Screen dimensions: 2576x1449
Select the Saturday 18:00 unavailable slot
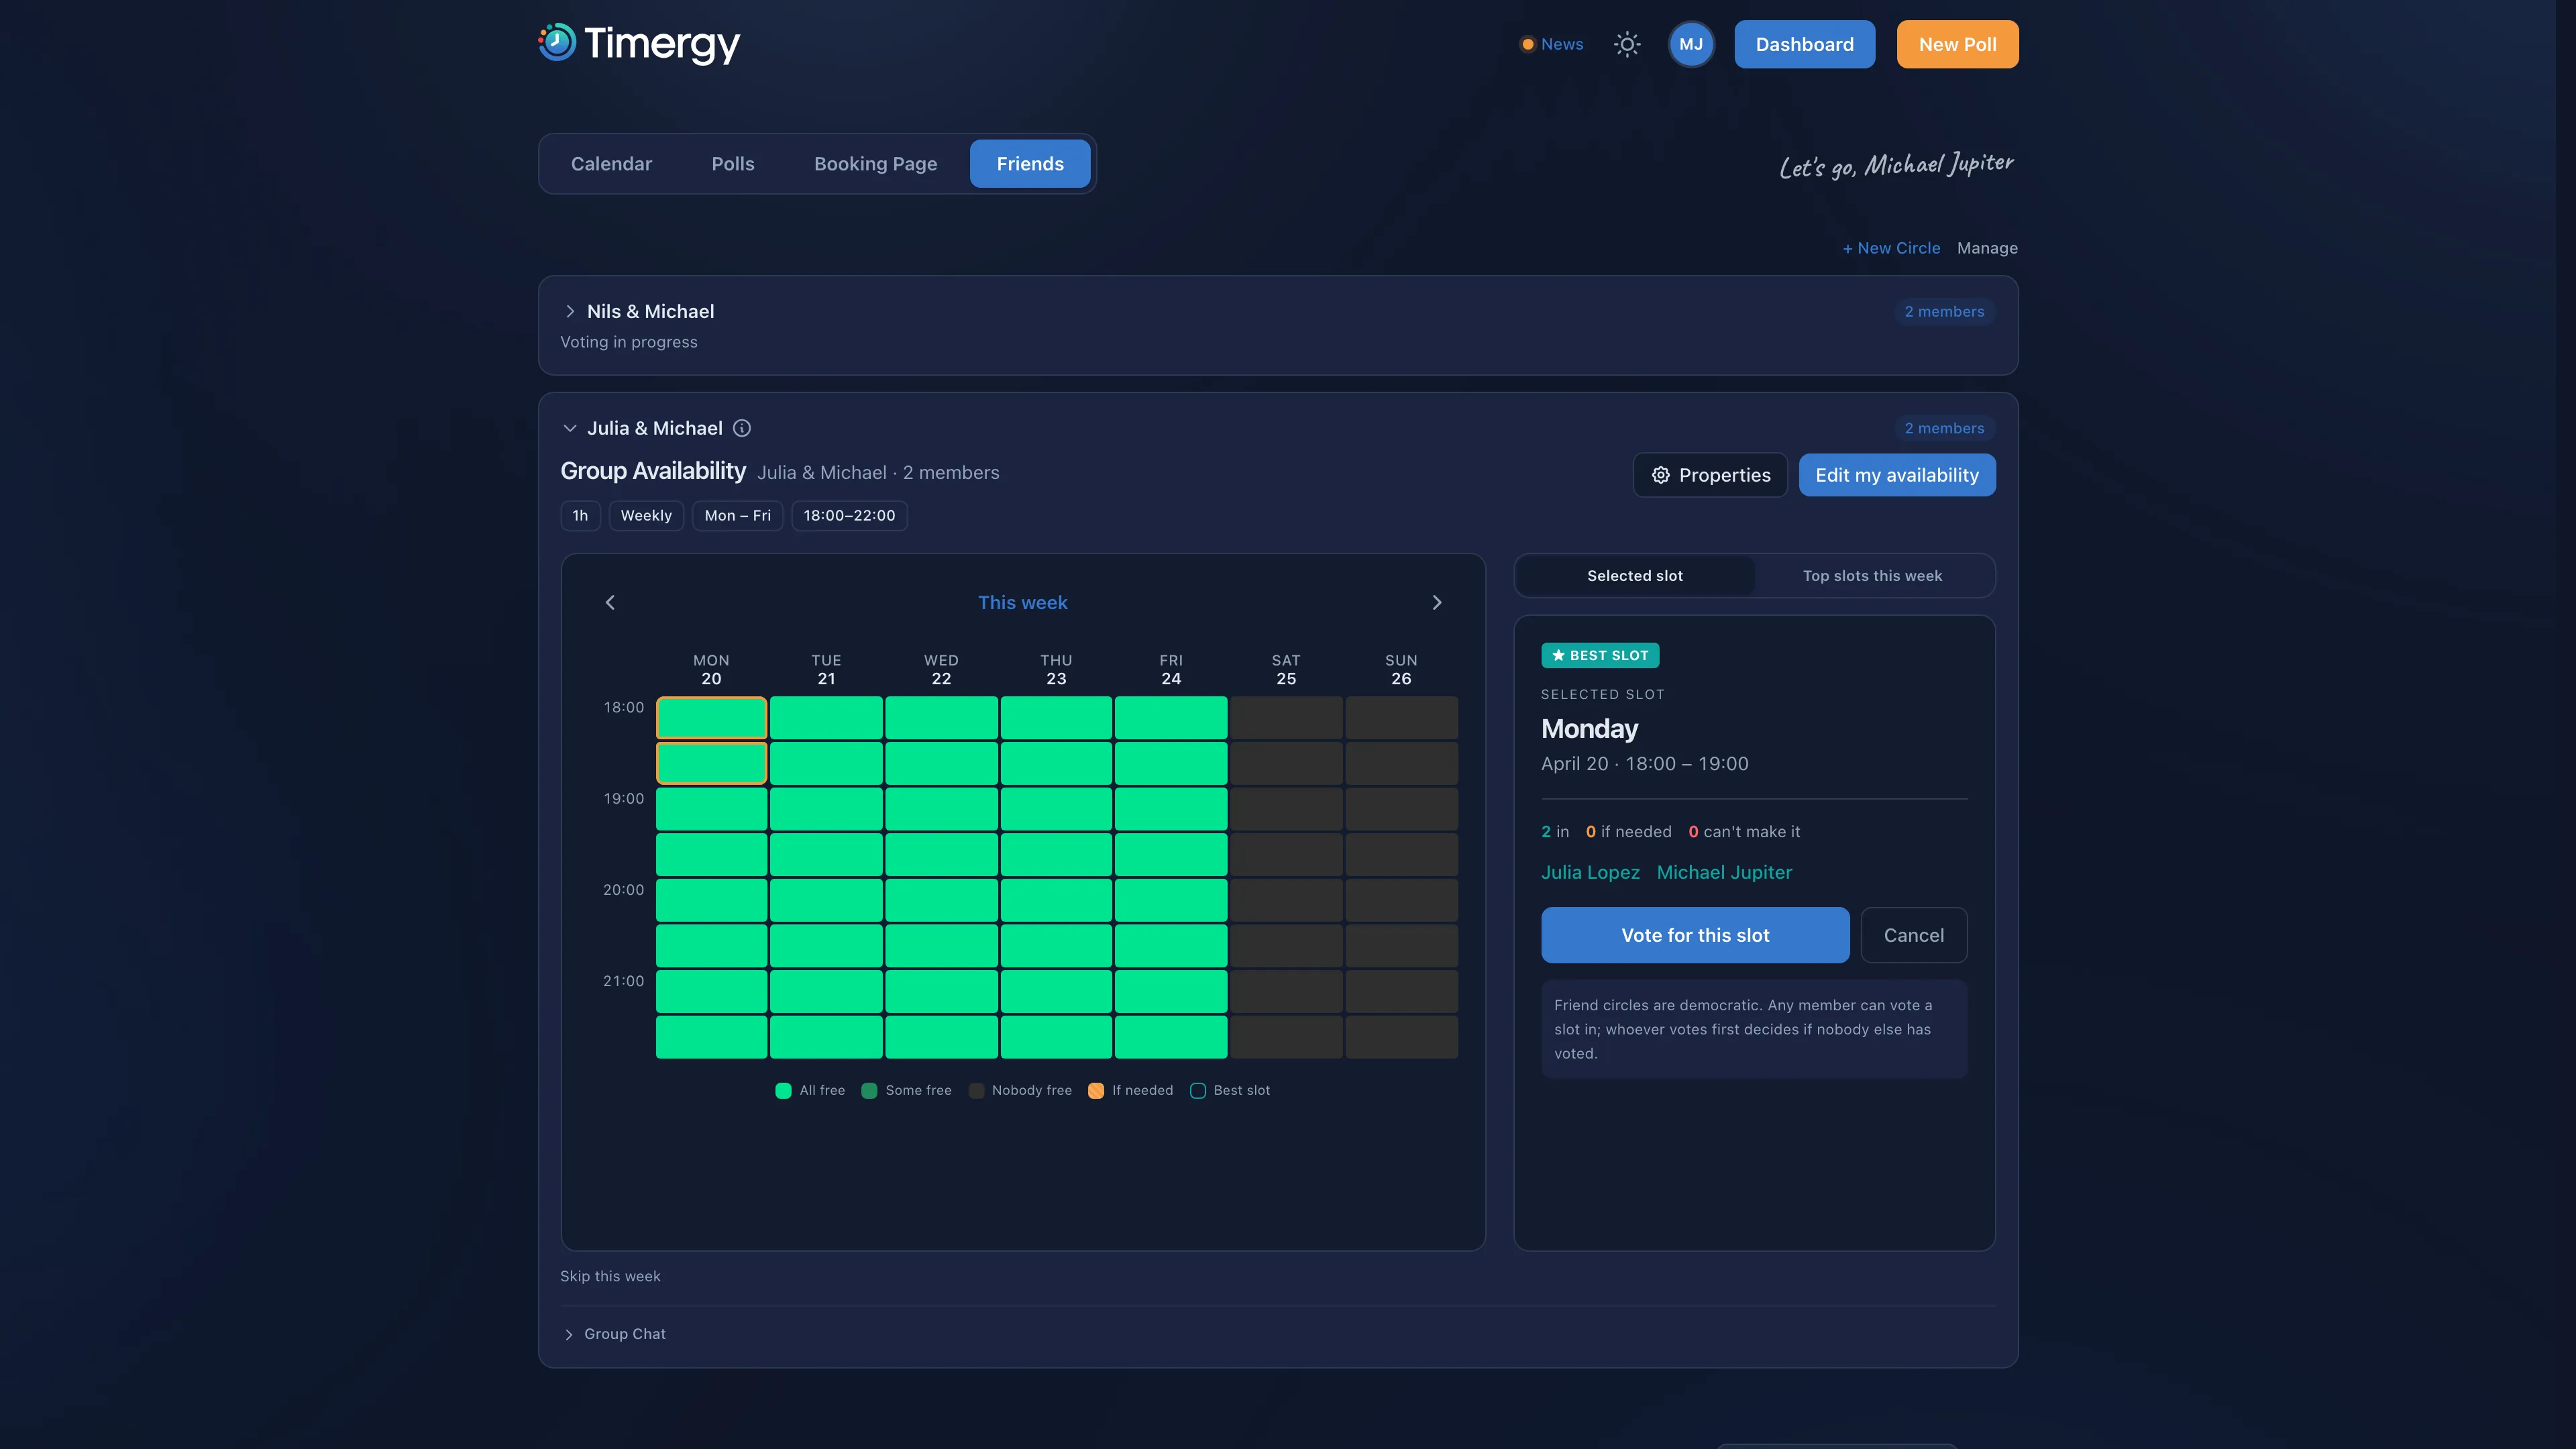pos(1286,718)
